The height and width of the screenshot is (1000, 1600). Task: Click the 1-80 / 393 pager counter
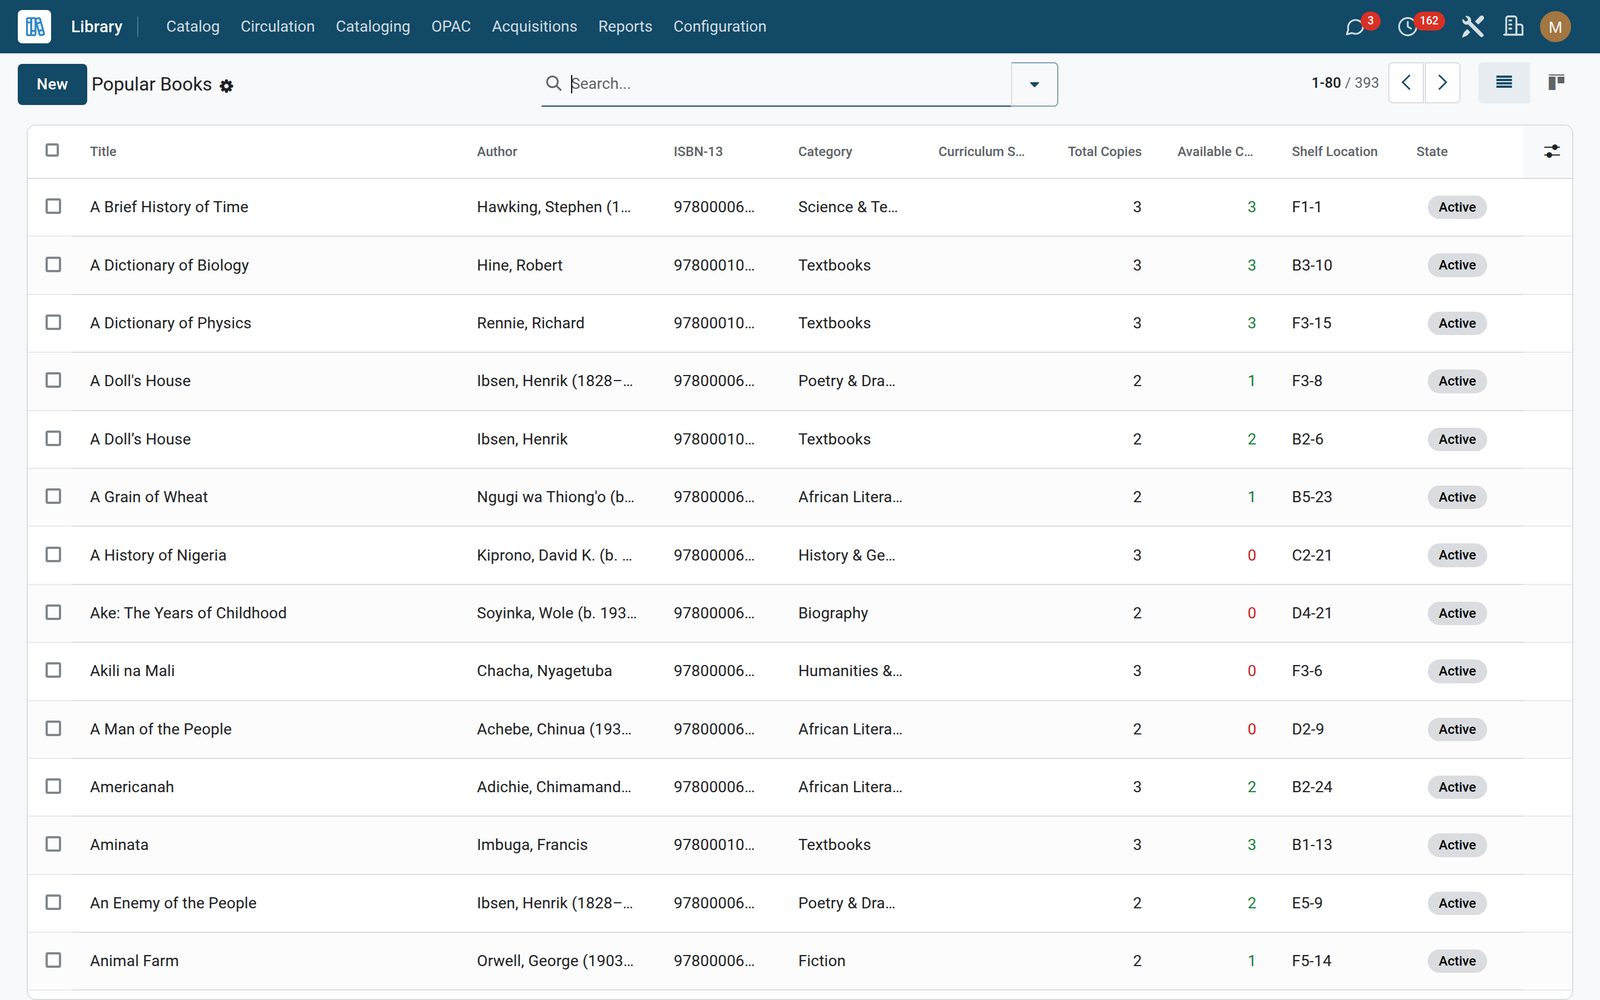pyautogui.click(x=1345, y=83)
